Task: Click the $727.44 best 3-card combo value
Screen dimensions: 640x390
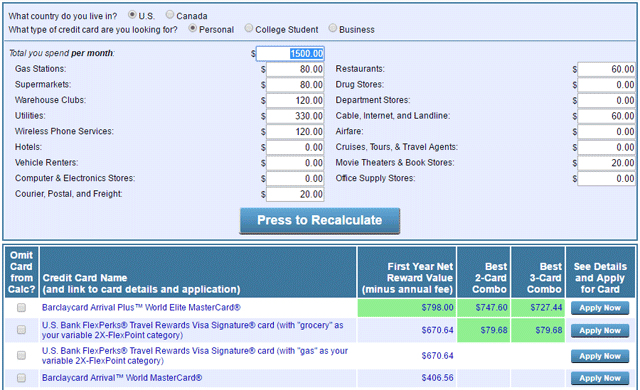Action: click(546, 308)
